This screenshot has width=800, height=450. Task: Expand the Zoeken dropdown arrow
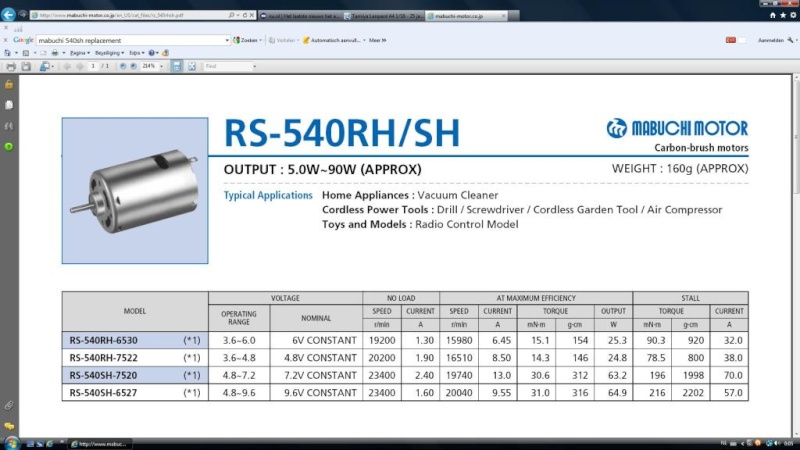coord(261,40)
